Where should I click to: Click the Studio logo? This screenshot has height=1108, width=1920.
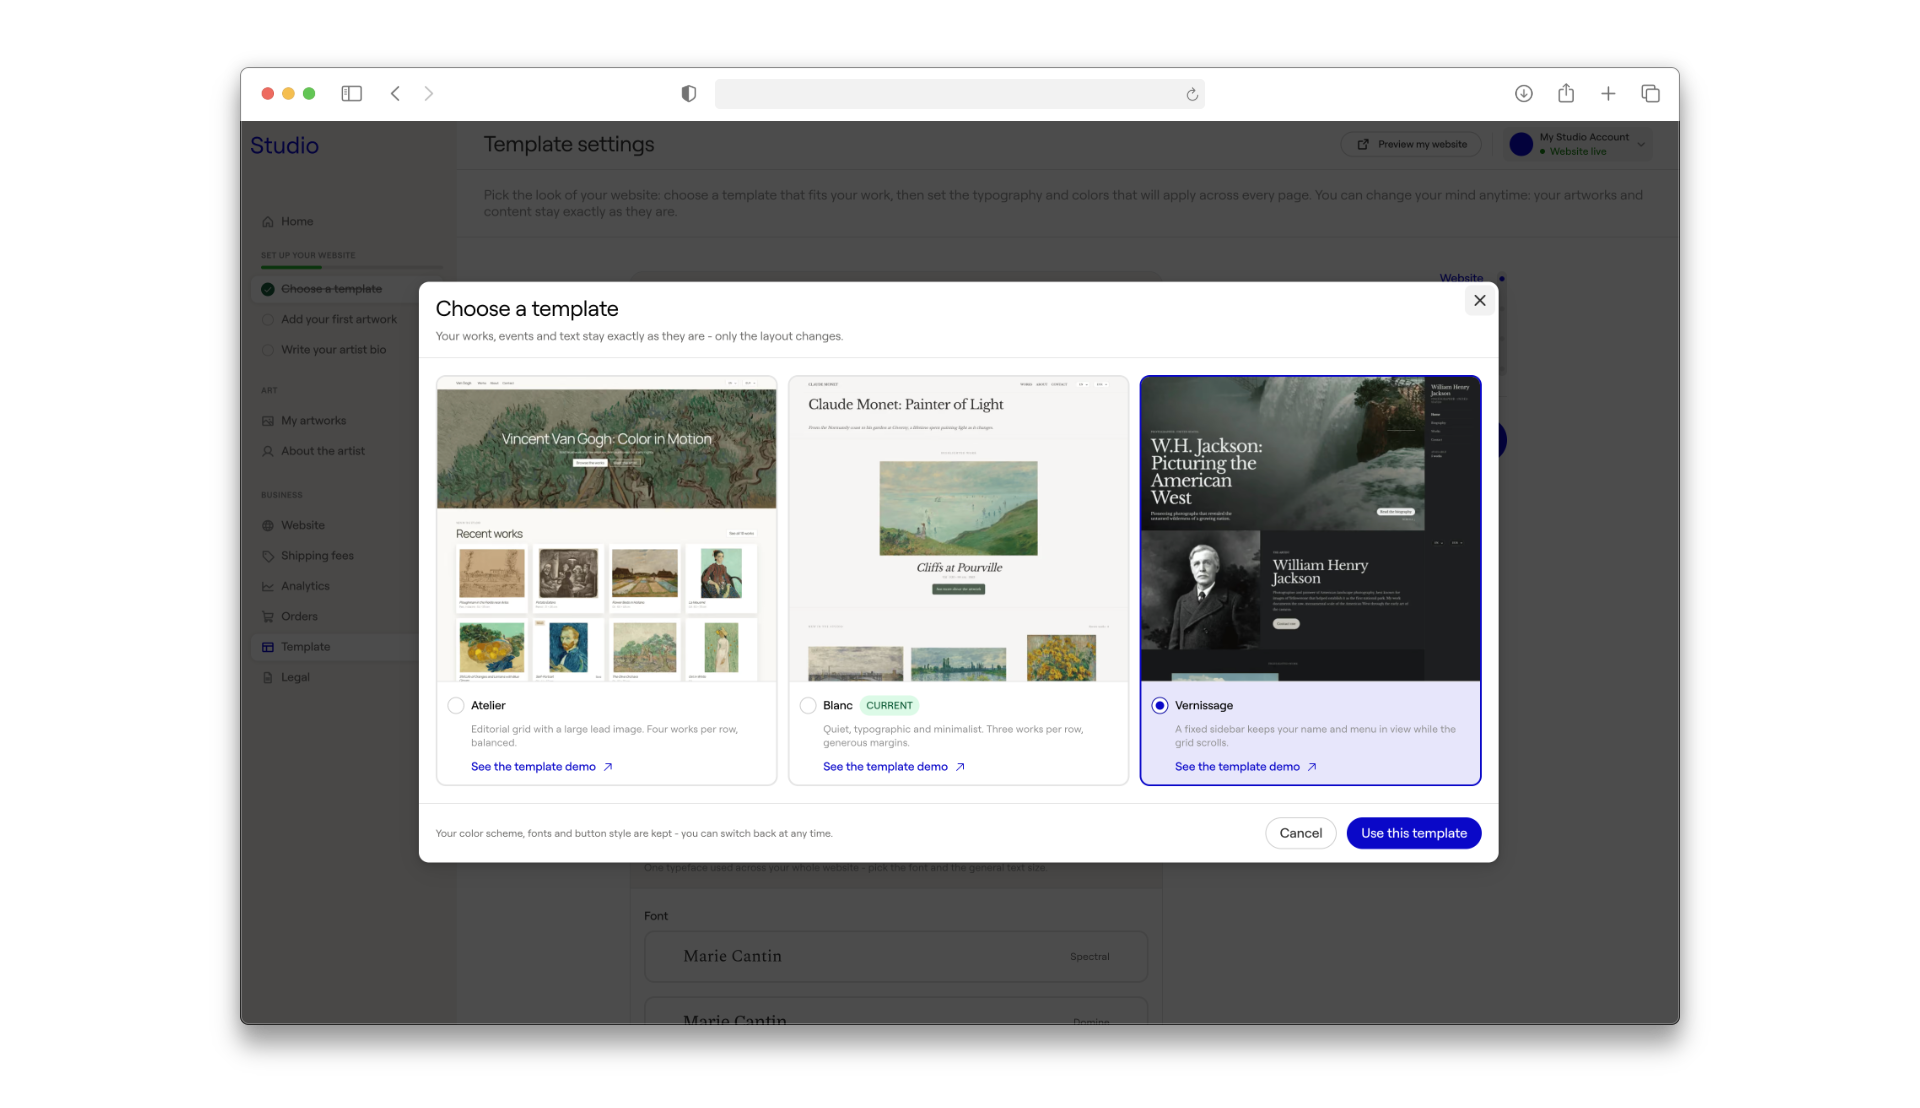point(284,145)
